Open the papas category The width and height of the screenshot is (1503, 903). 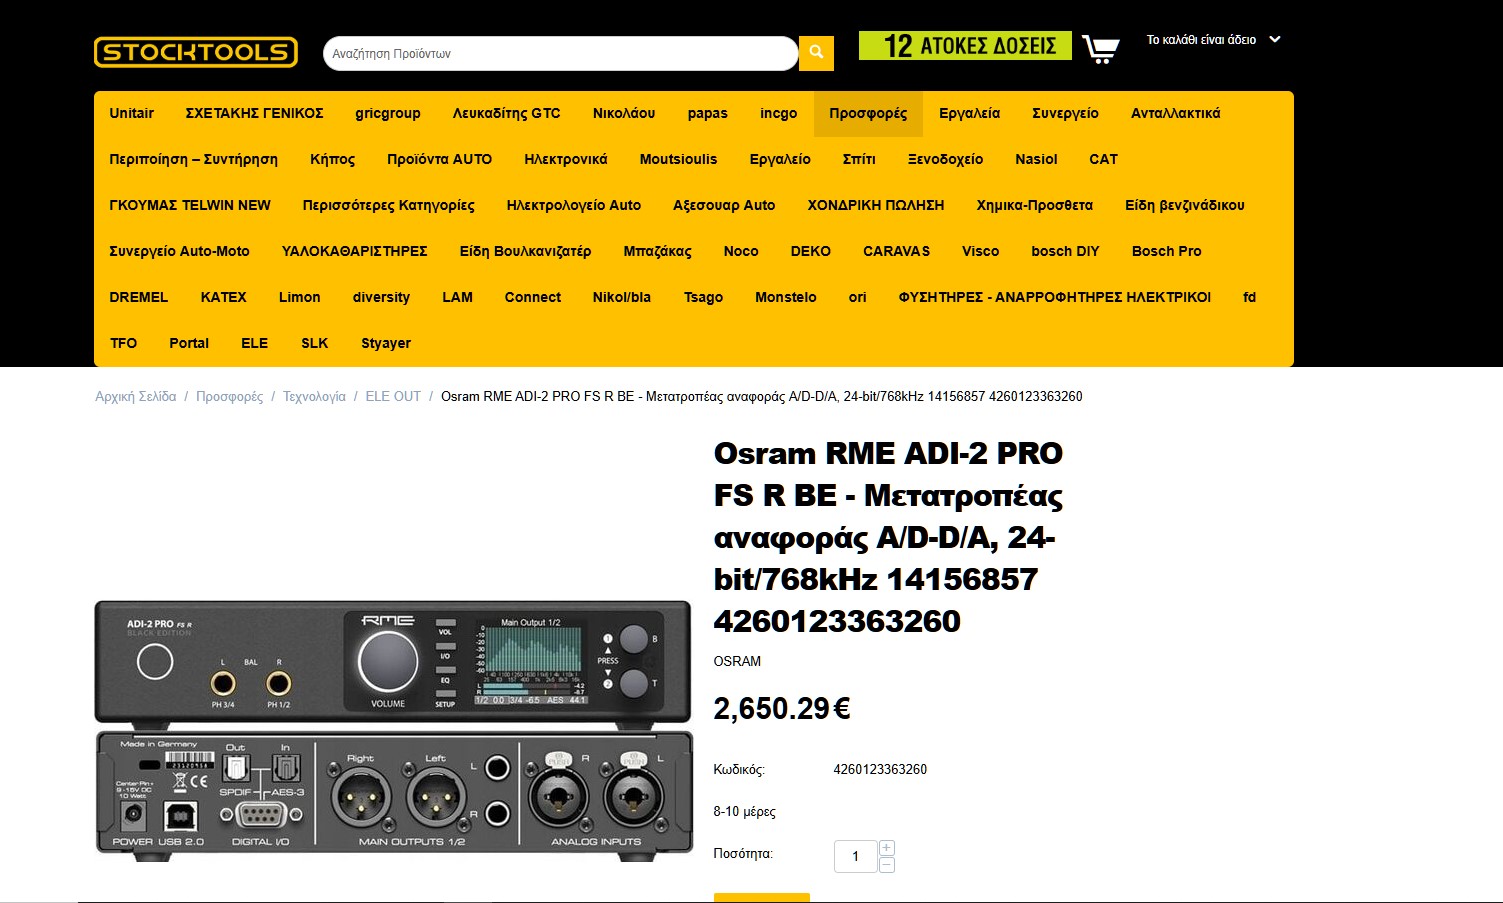coord(708,113)
